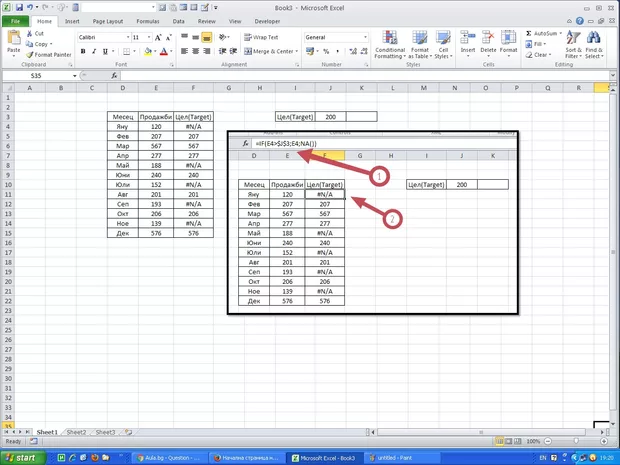Switch to Sheet3 worksheet tab
Viewport: 620px width, 465px height.
pyautogui.click(x=105, y=432)
